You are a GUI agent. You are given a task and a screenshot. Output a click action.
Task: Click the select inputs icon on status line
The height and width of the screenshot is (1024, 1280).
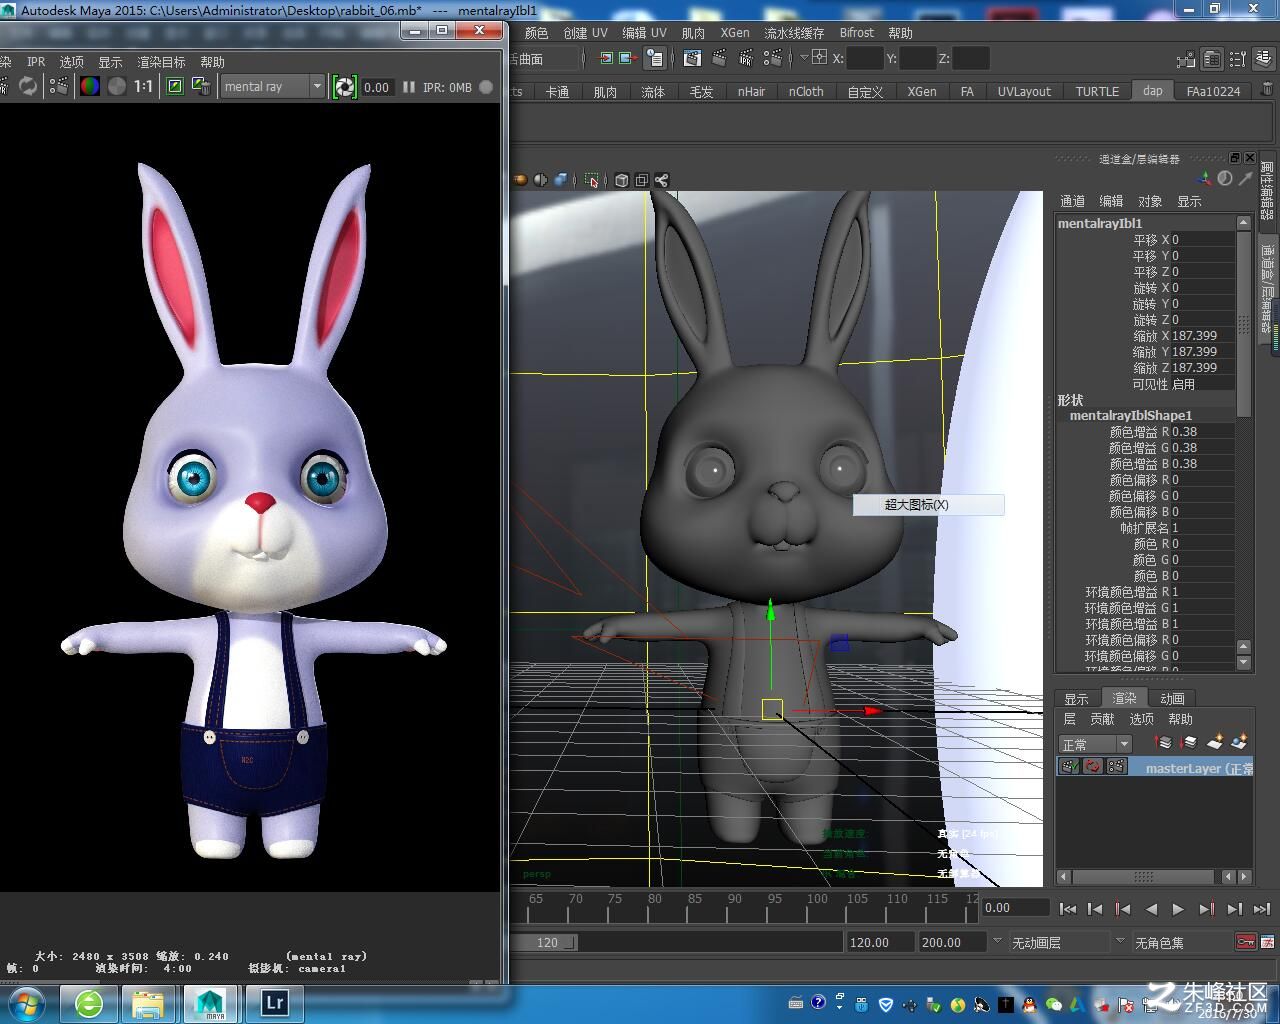(607, 58)
